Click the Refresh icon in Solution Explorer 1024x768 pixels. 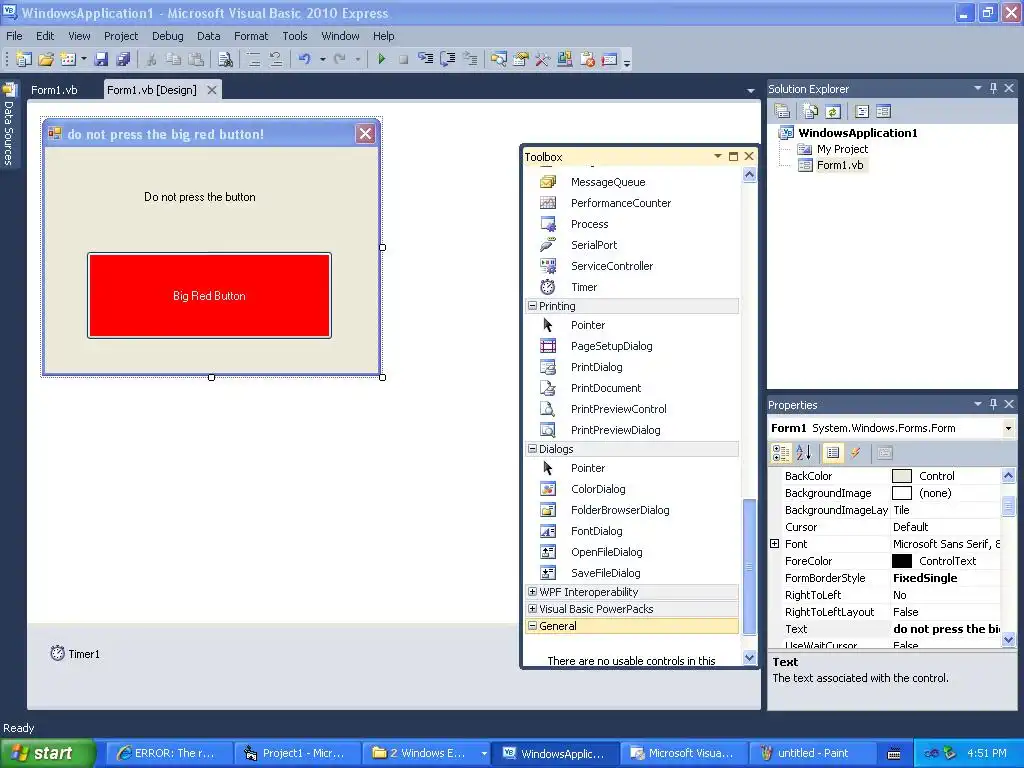pyautogui.click(x=833, y=112)
